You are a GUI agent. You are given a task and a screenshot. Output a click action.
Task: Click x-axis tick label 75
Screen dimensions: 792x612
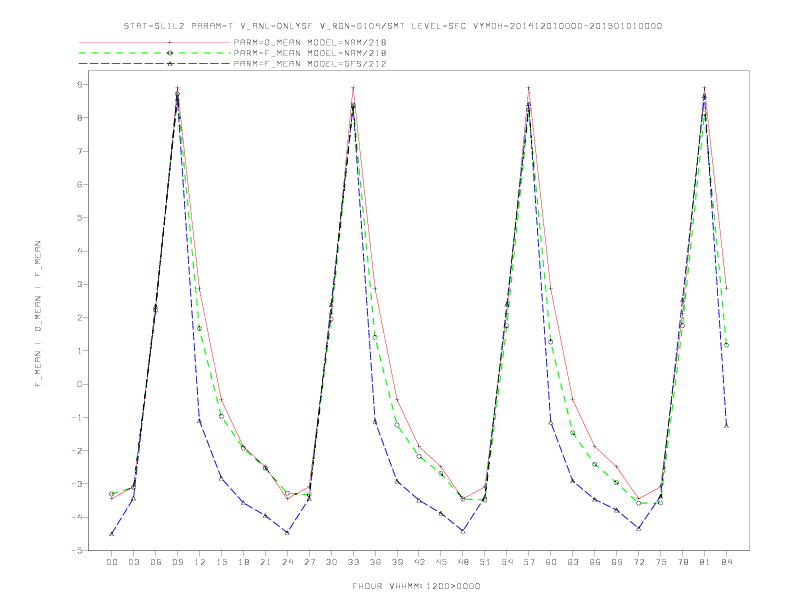point(661,562)
